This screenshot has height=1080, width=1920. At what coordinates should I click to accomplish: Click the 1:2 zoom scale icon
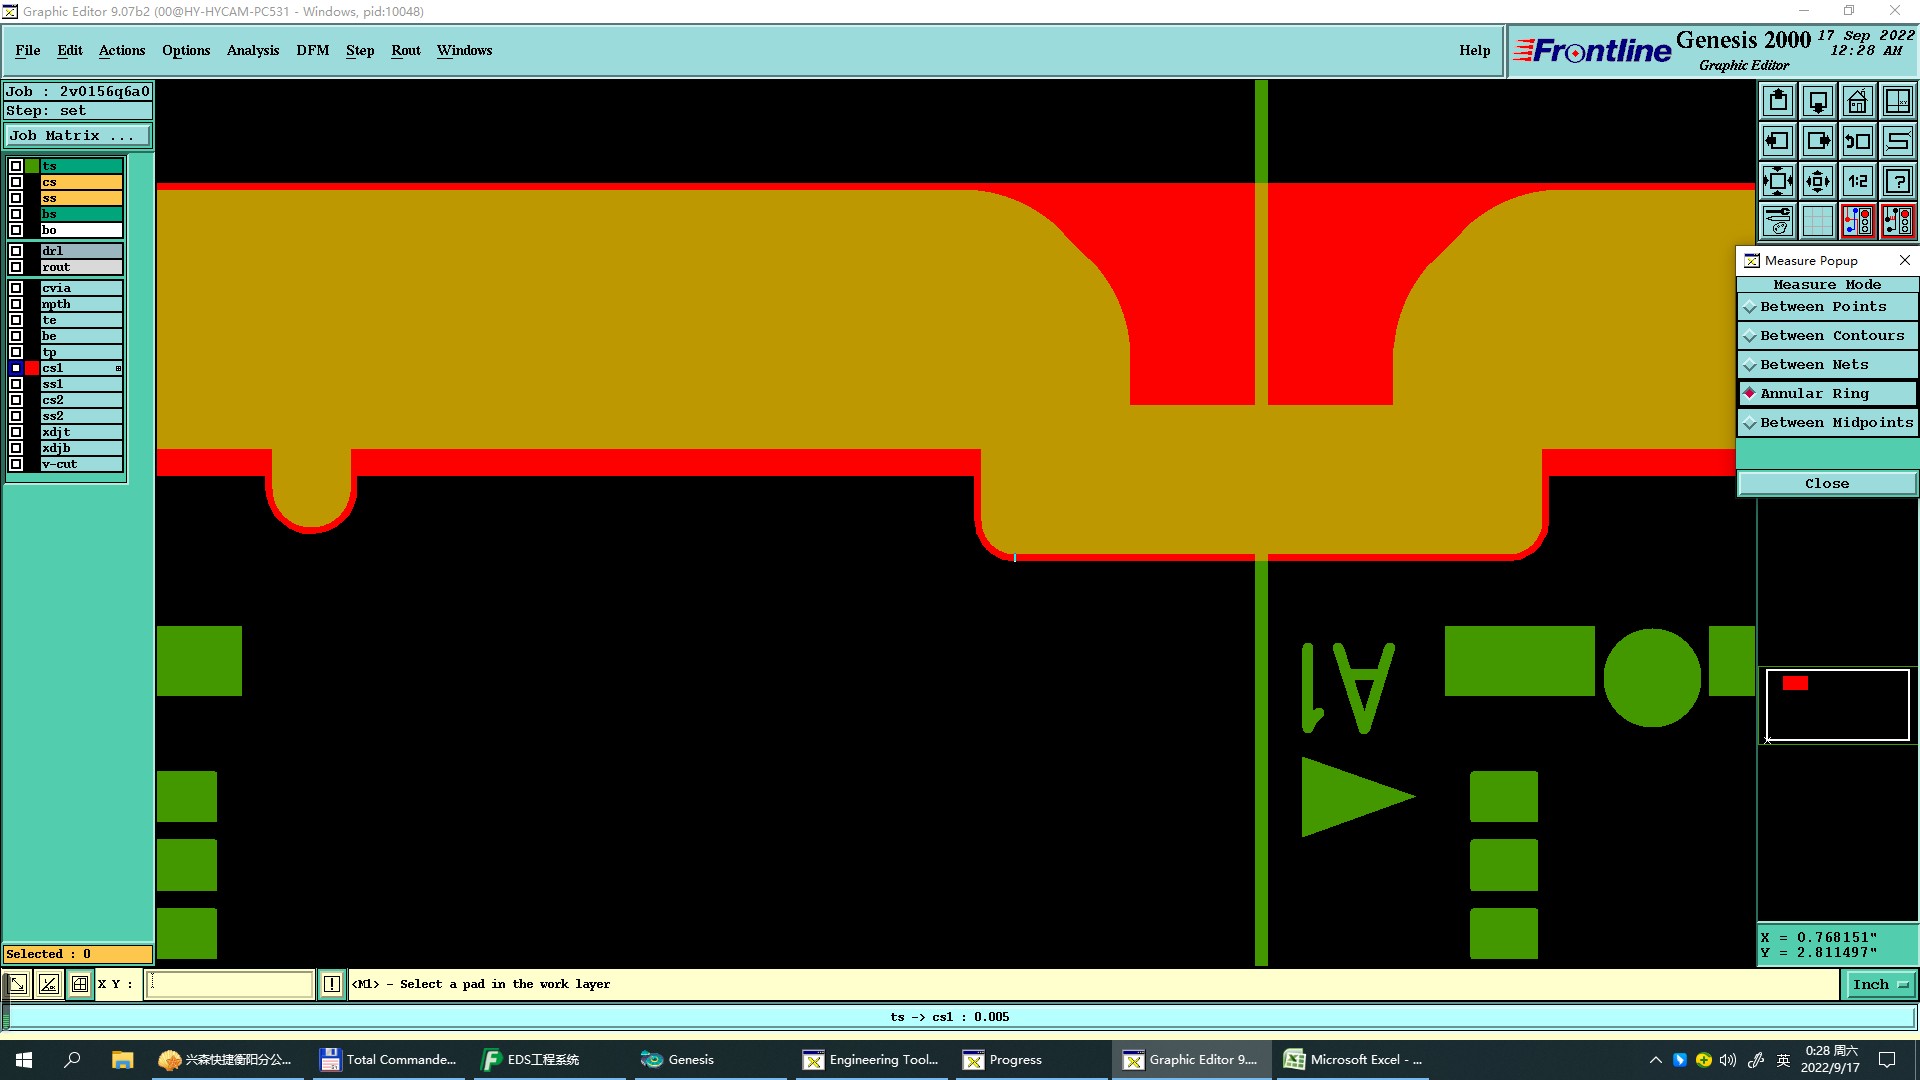(x=1857, y=182)
